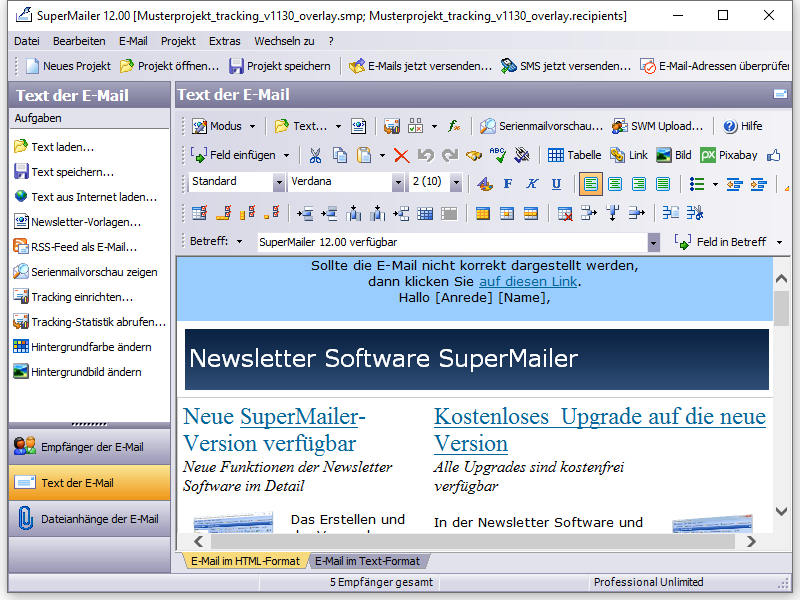Viewport: 800px width, 600px height.
Task: Open the font size 2 (10) dropdown
Action: point(456,182)
